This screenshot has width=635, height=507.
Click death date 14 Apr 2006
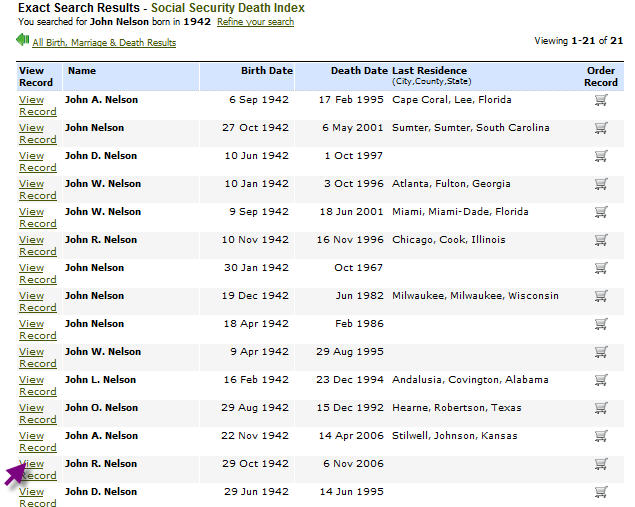pos(351,435)
